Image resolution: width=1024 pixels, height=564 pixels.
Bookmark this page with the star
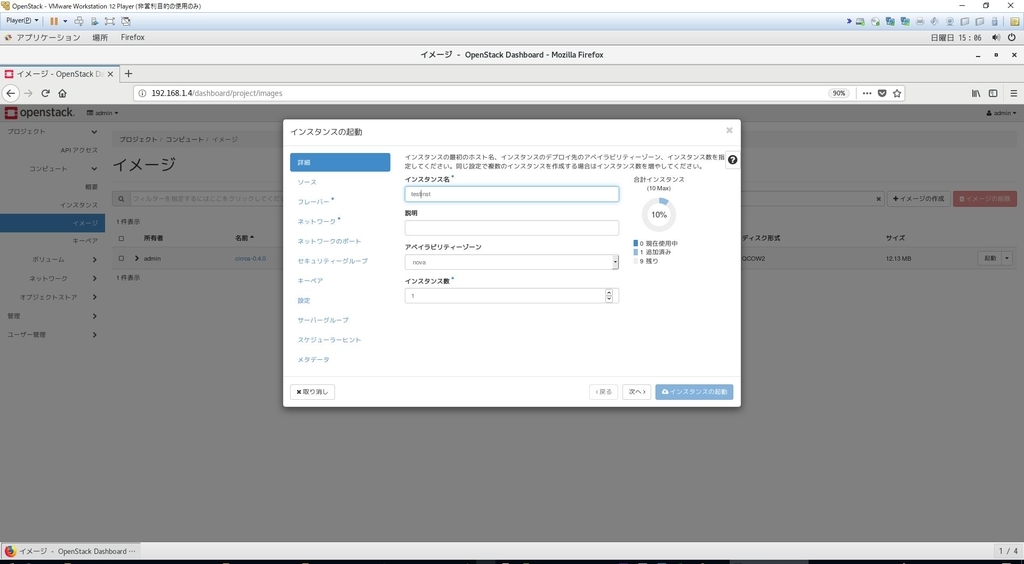[x=897, y=93]
